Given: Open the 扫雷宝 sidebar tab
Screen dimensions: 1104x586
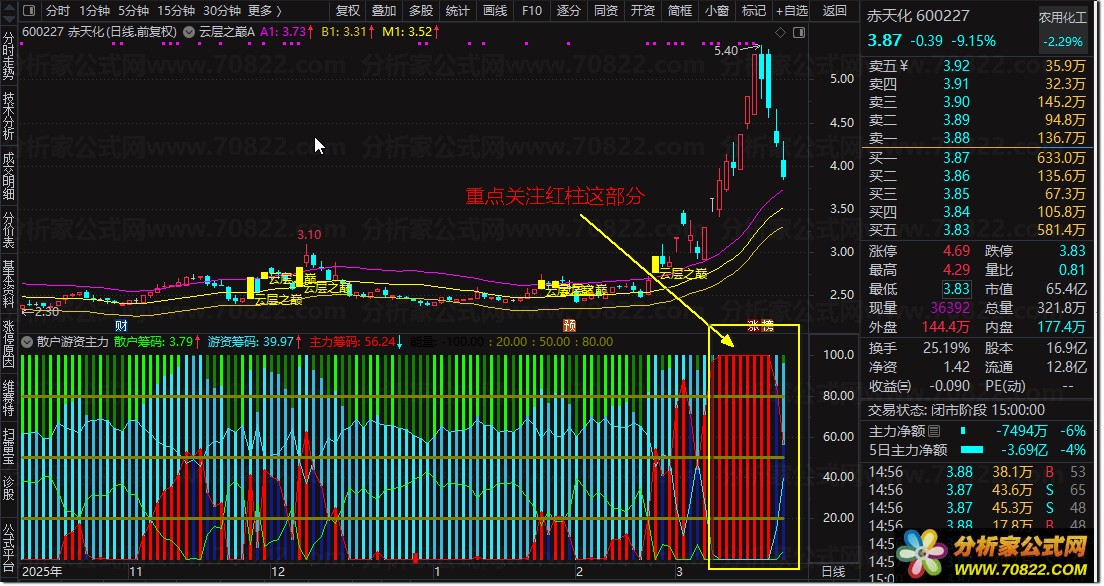Looking at the screenshot, I should pyautogui.click(x=8, y=446).
